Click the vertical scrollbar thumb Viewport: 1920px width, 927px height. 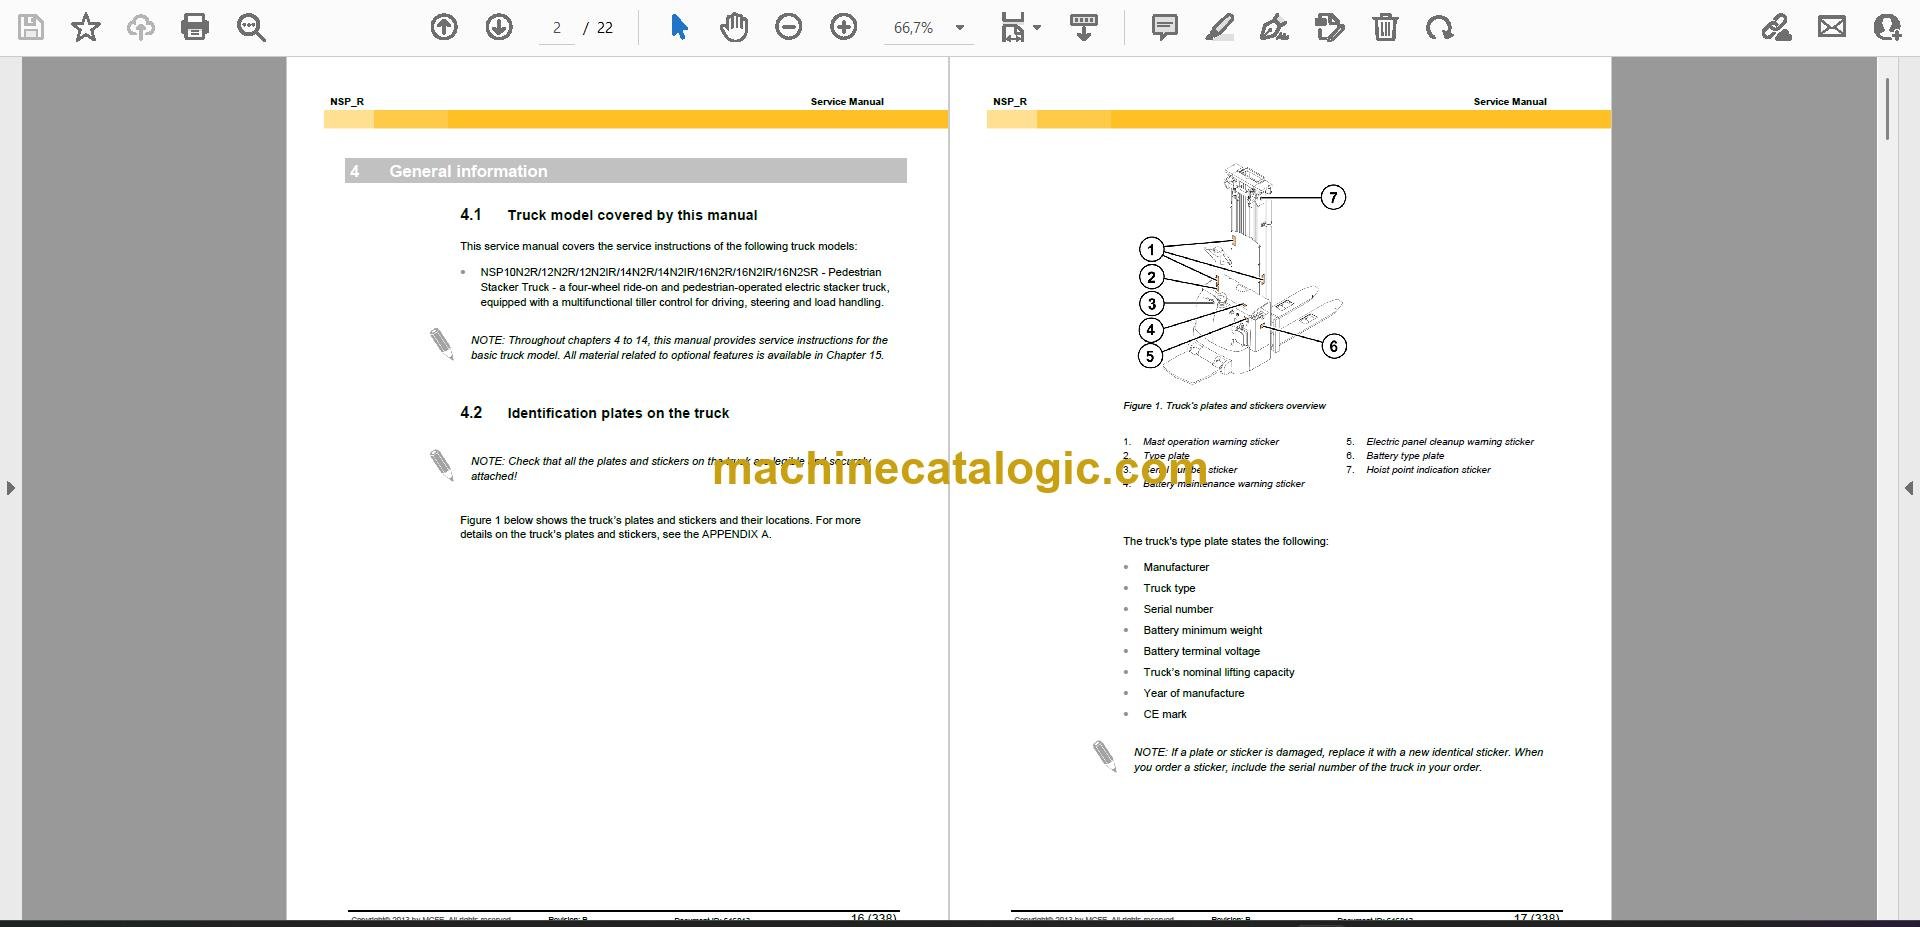(x=1887, y=108)
